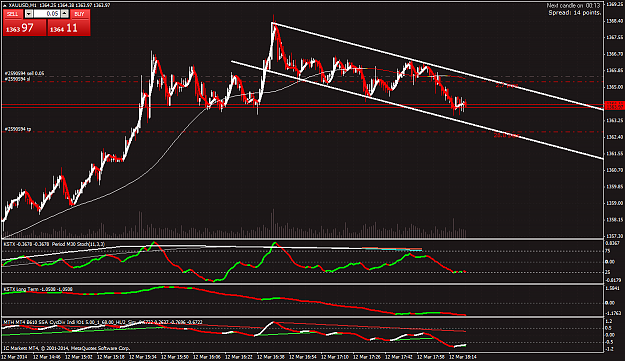This screenshot has width=625, height=361.
Task: Click the XAUUSD,M1 chart title text
Action: [22, 6]
